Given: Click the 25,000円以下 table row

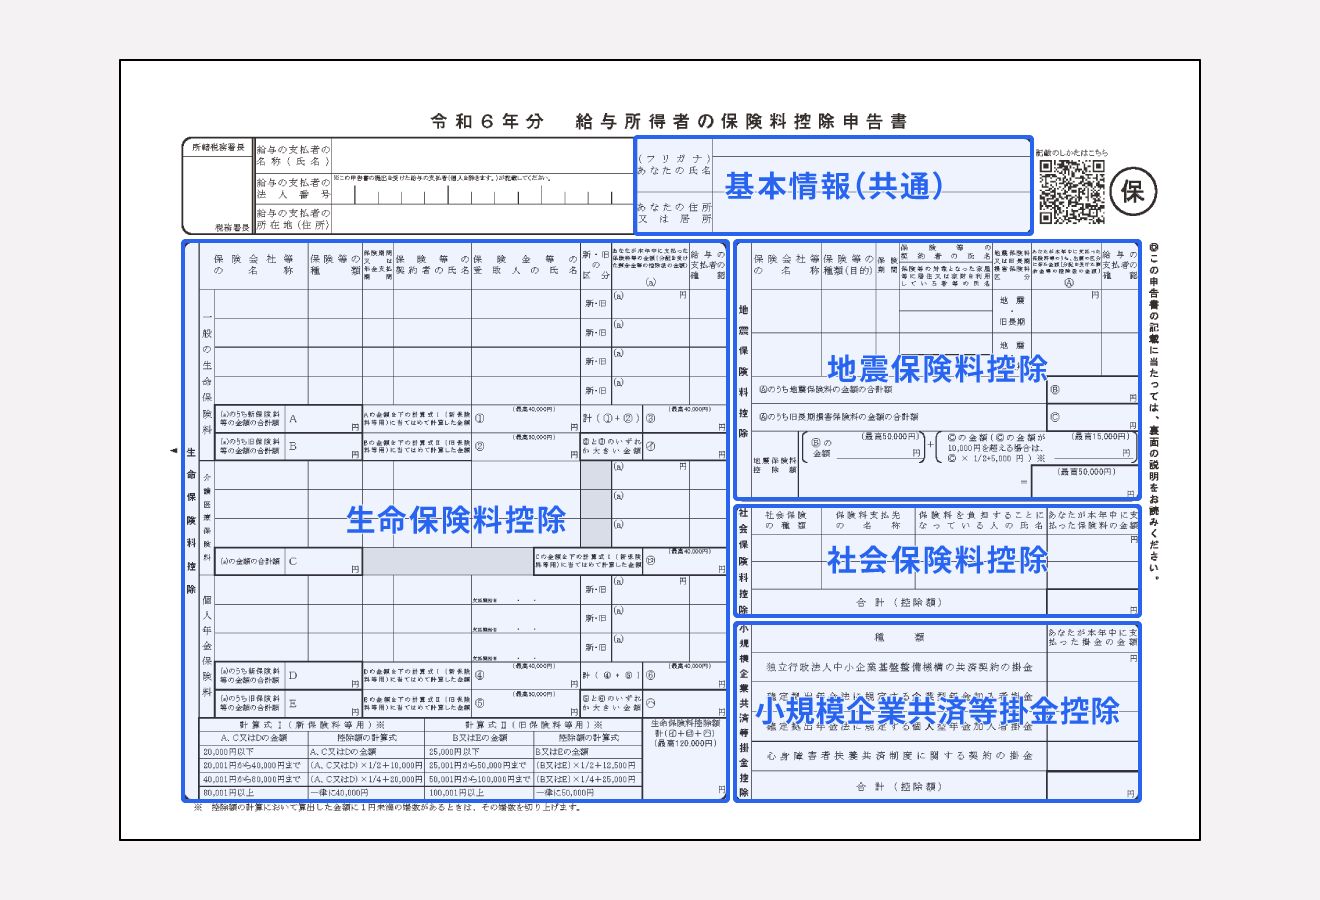Looking at the screenshot, I should [534, 751].
